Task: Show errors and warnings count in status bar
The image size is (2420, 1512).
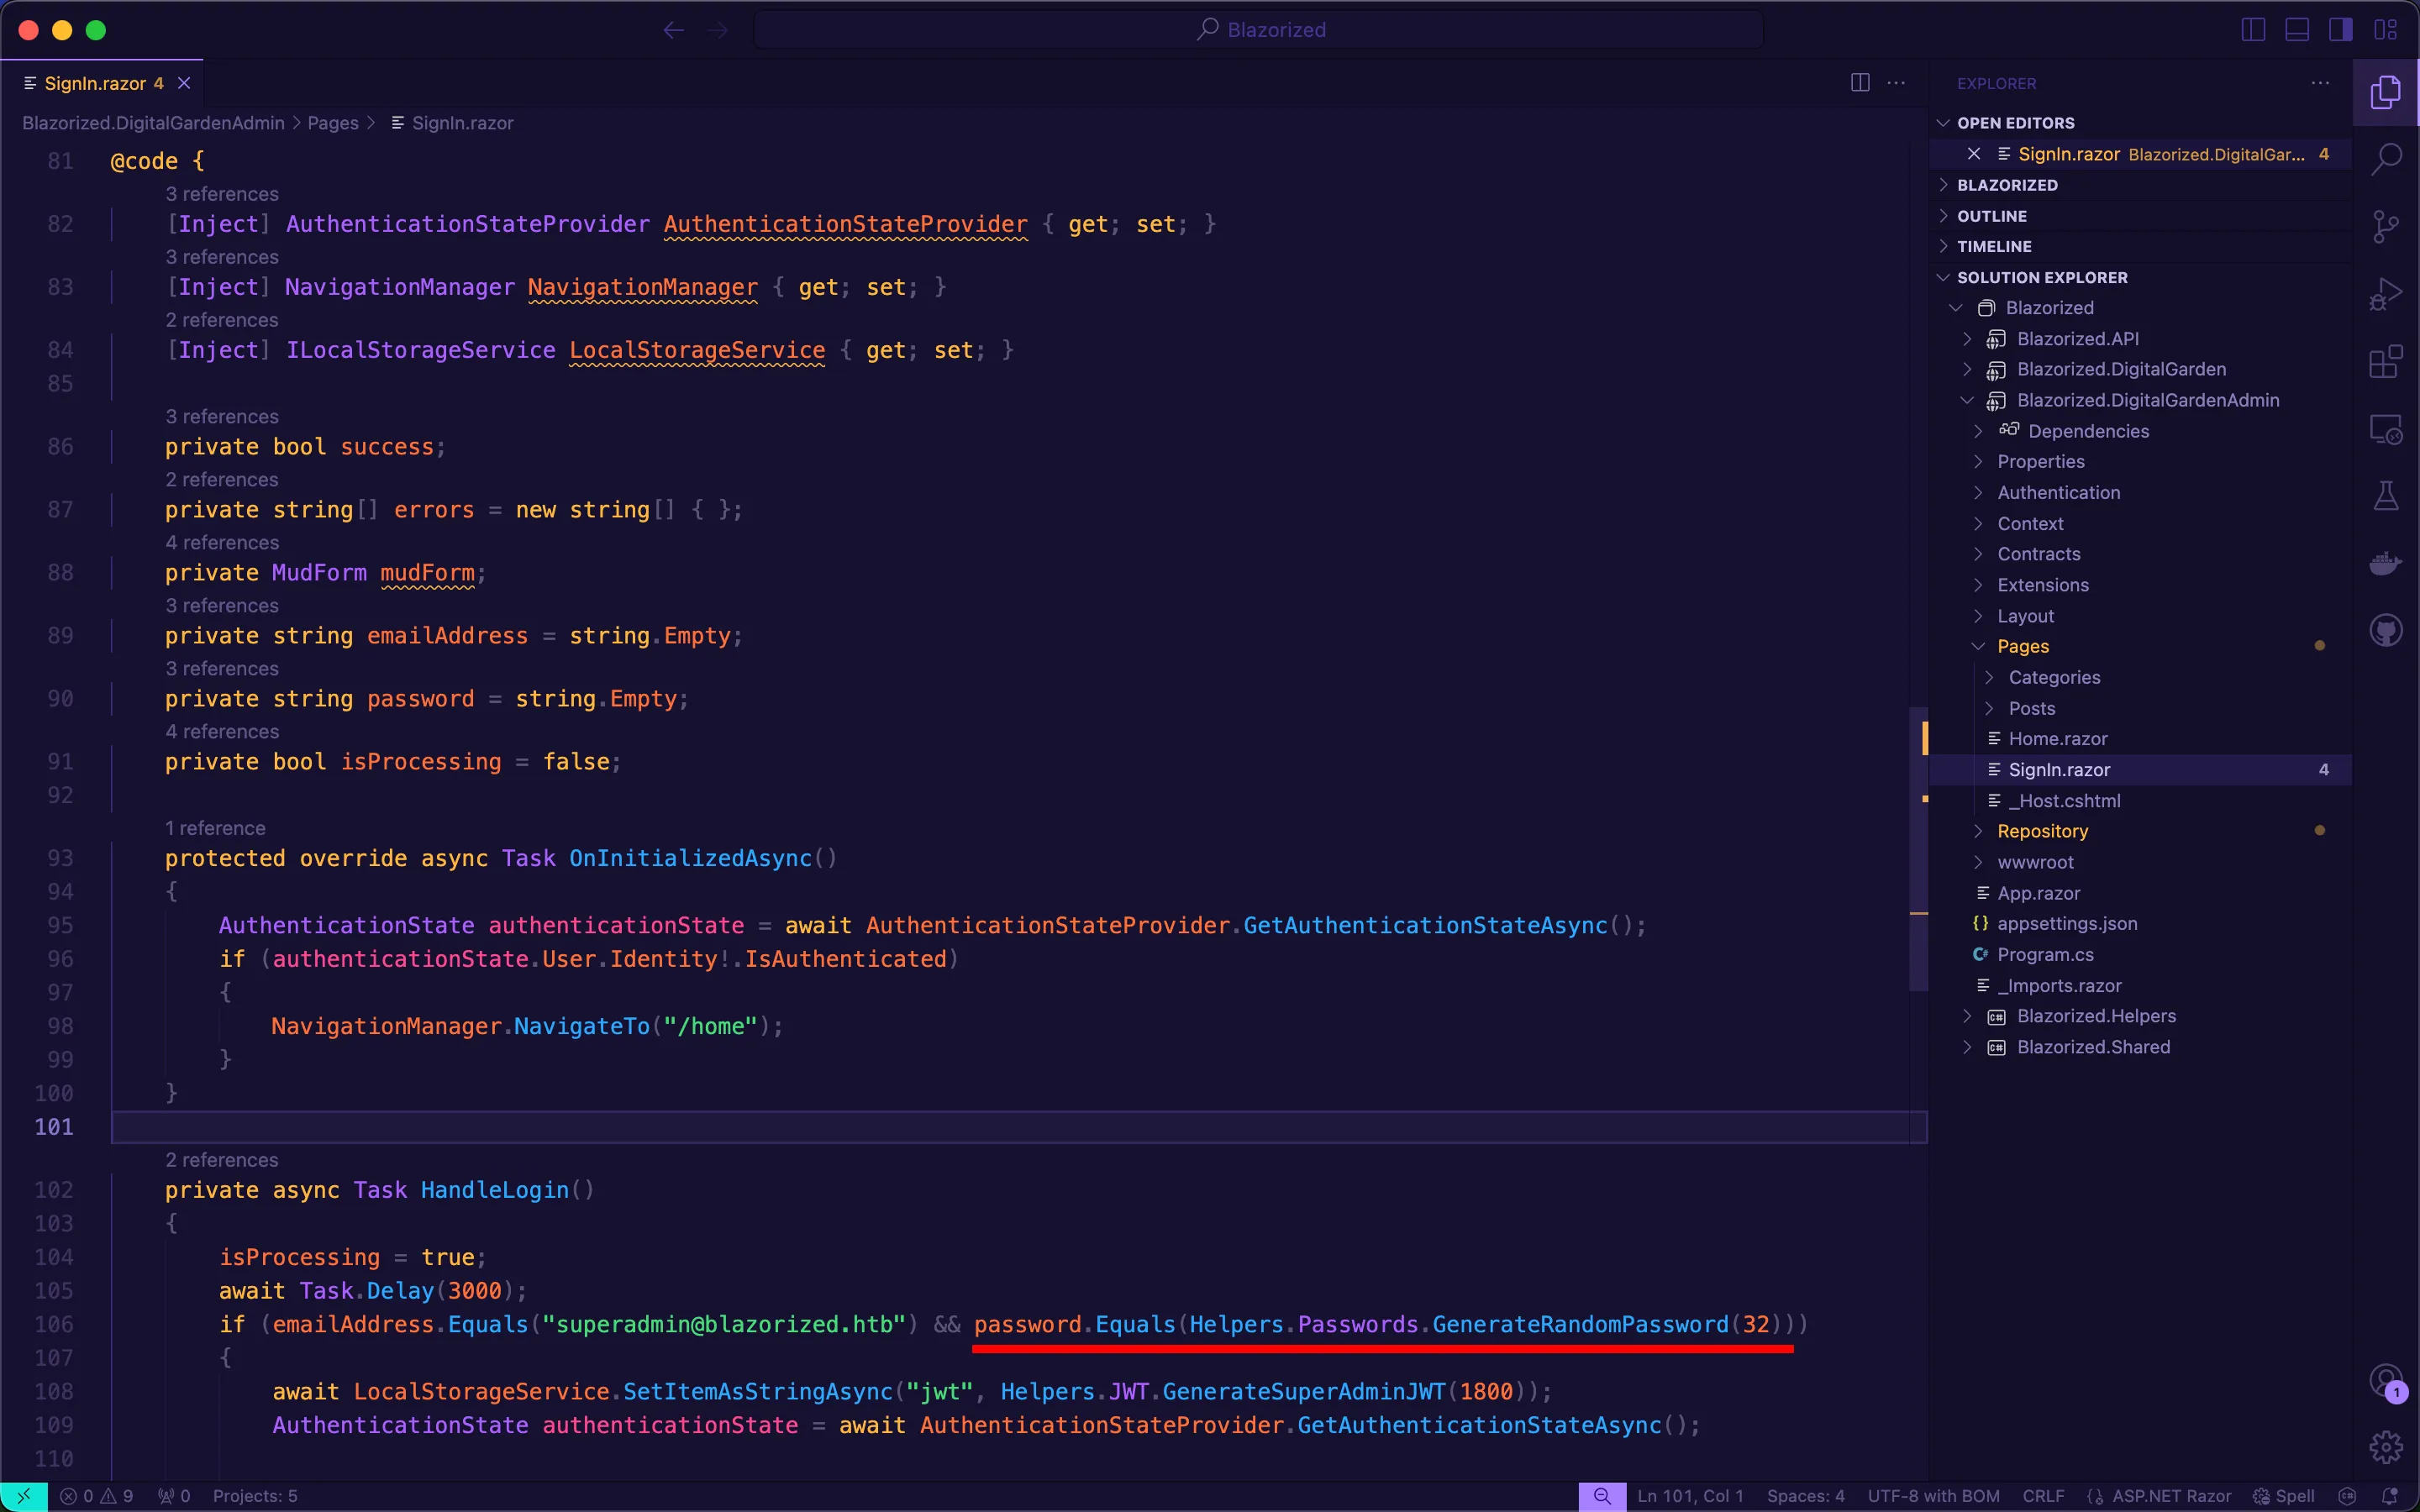Action: 96,1496
